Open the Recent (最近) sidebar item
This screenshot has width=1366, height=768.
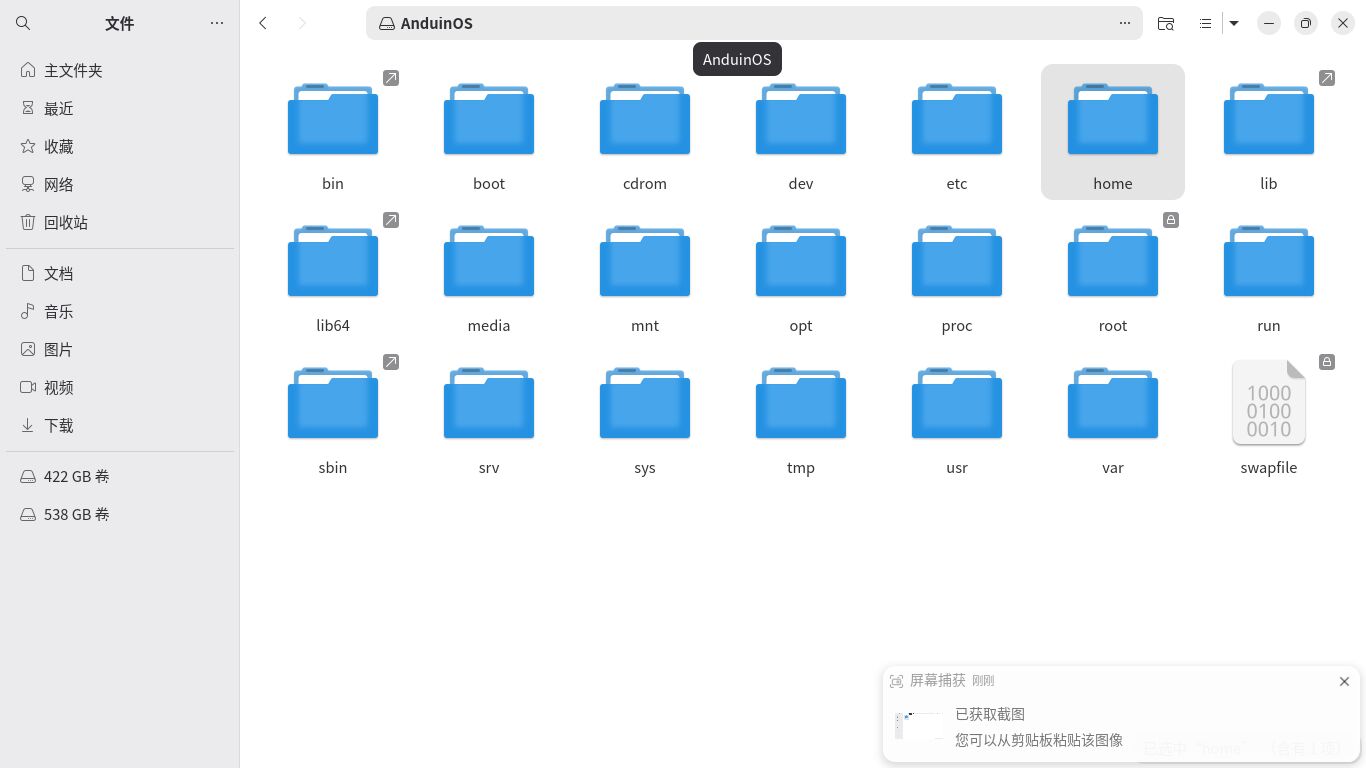(59, 108)
